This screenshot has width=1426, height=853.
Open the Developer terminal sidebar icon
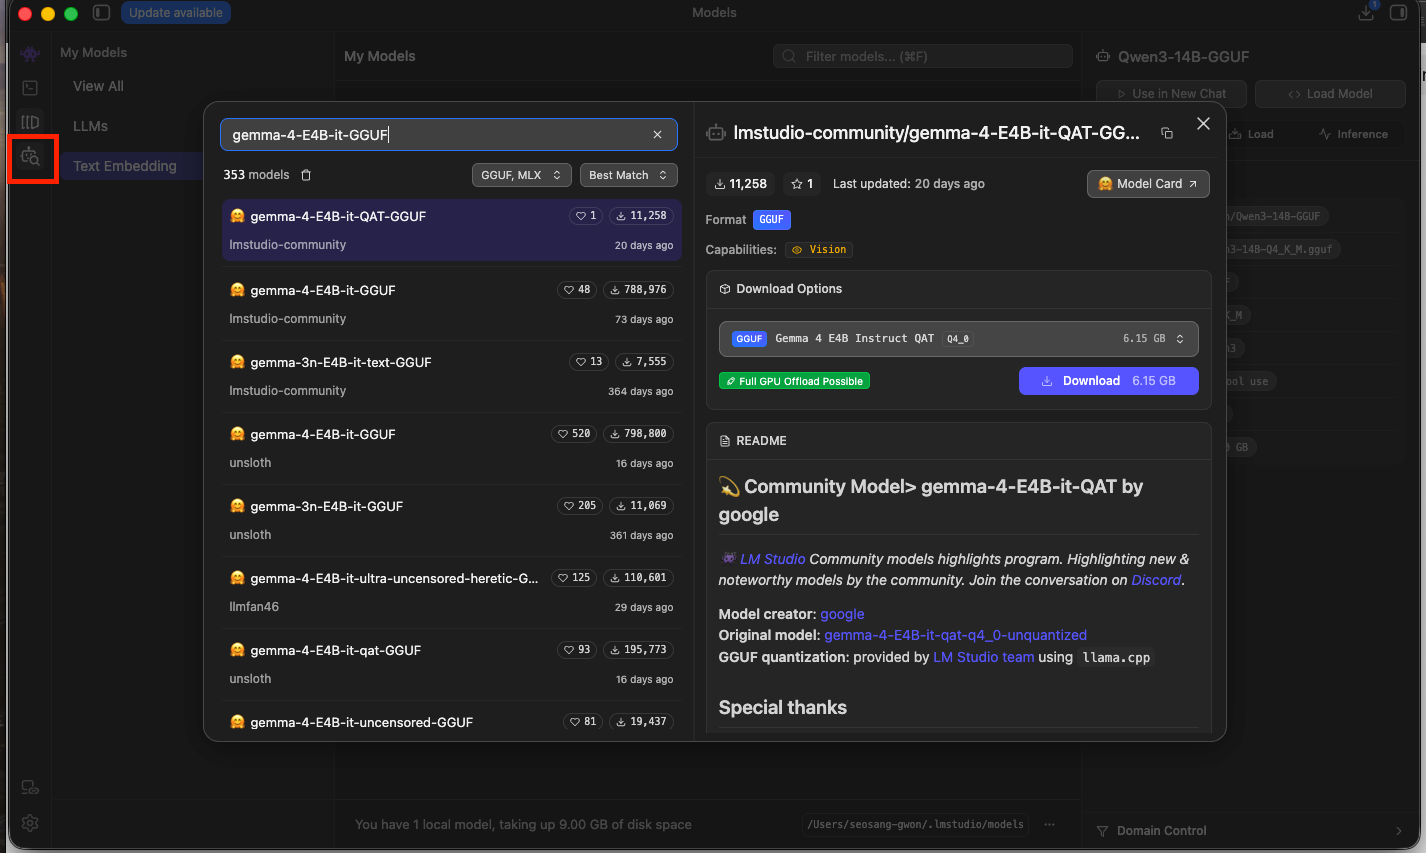(30, 88)
